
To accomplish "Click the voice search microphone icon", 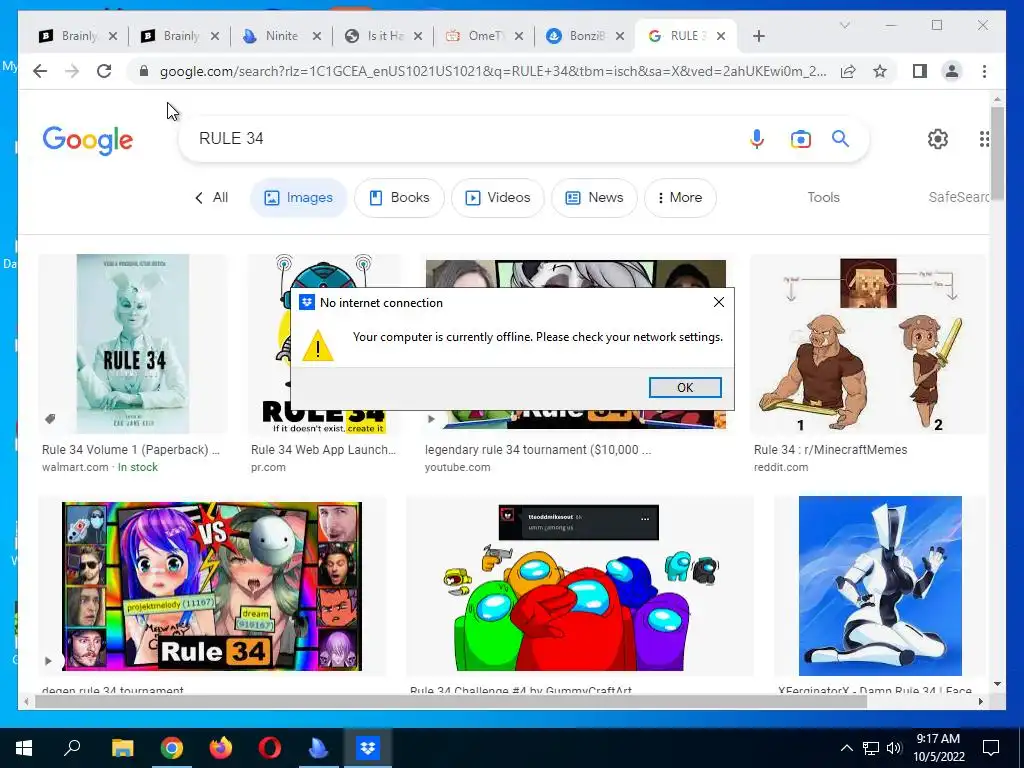I will pos(757,139).
